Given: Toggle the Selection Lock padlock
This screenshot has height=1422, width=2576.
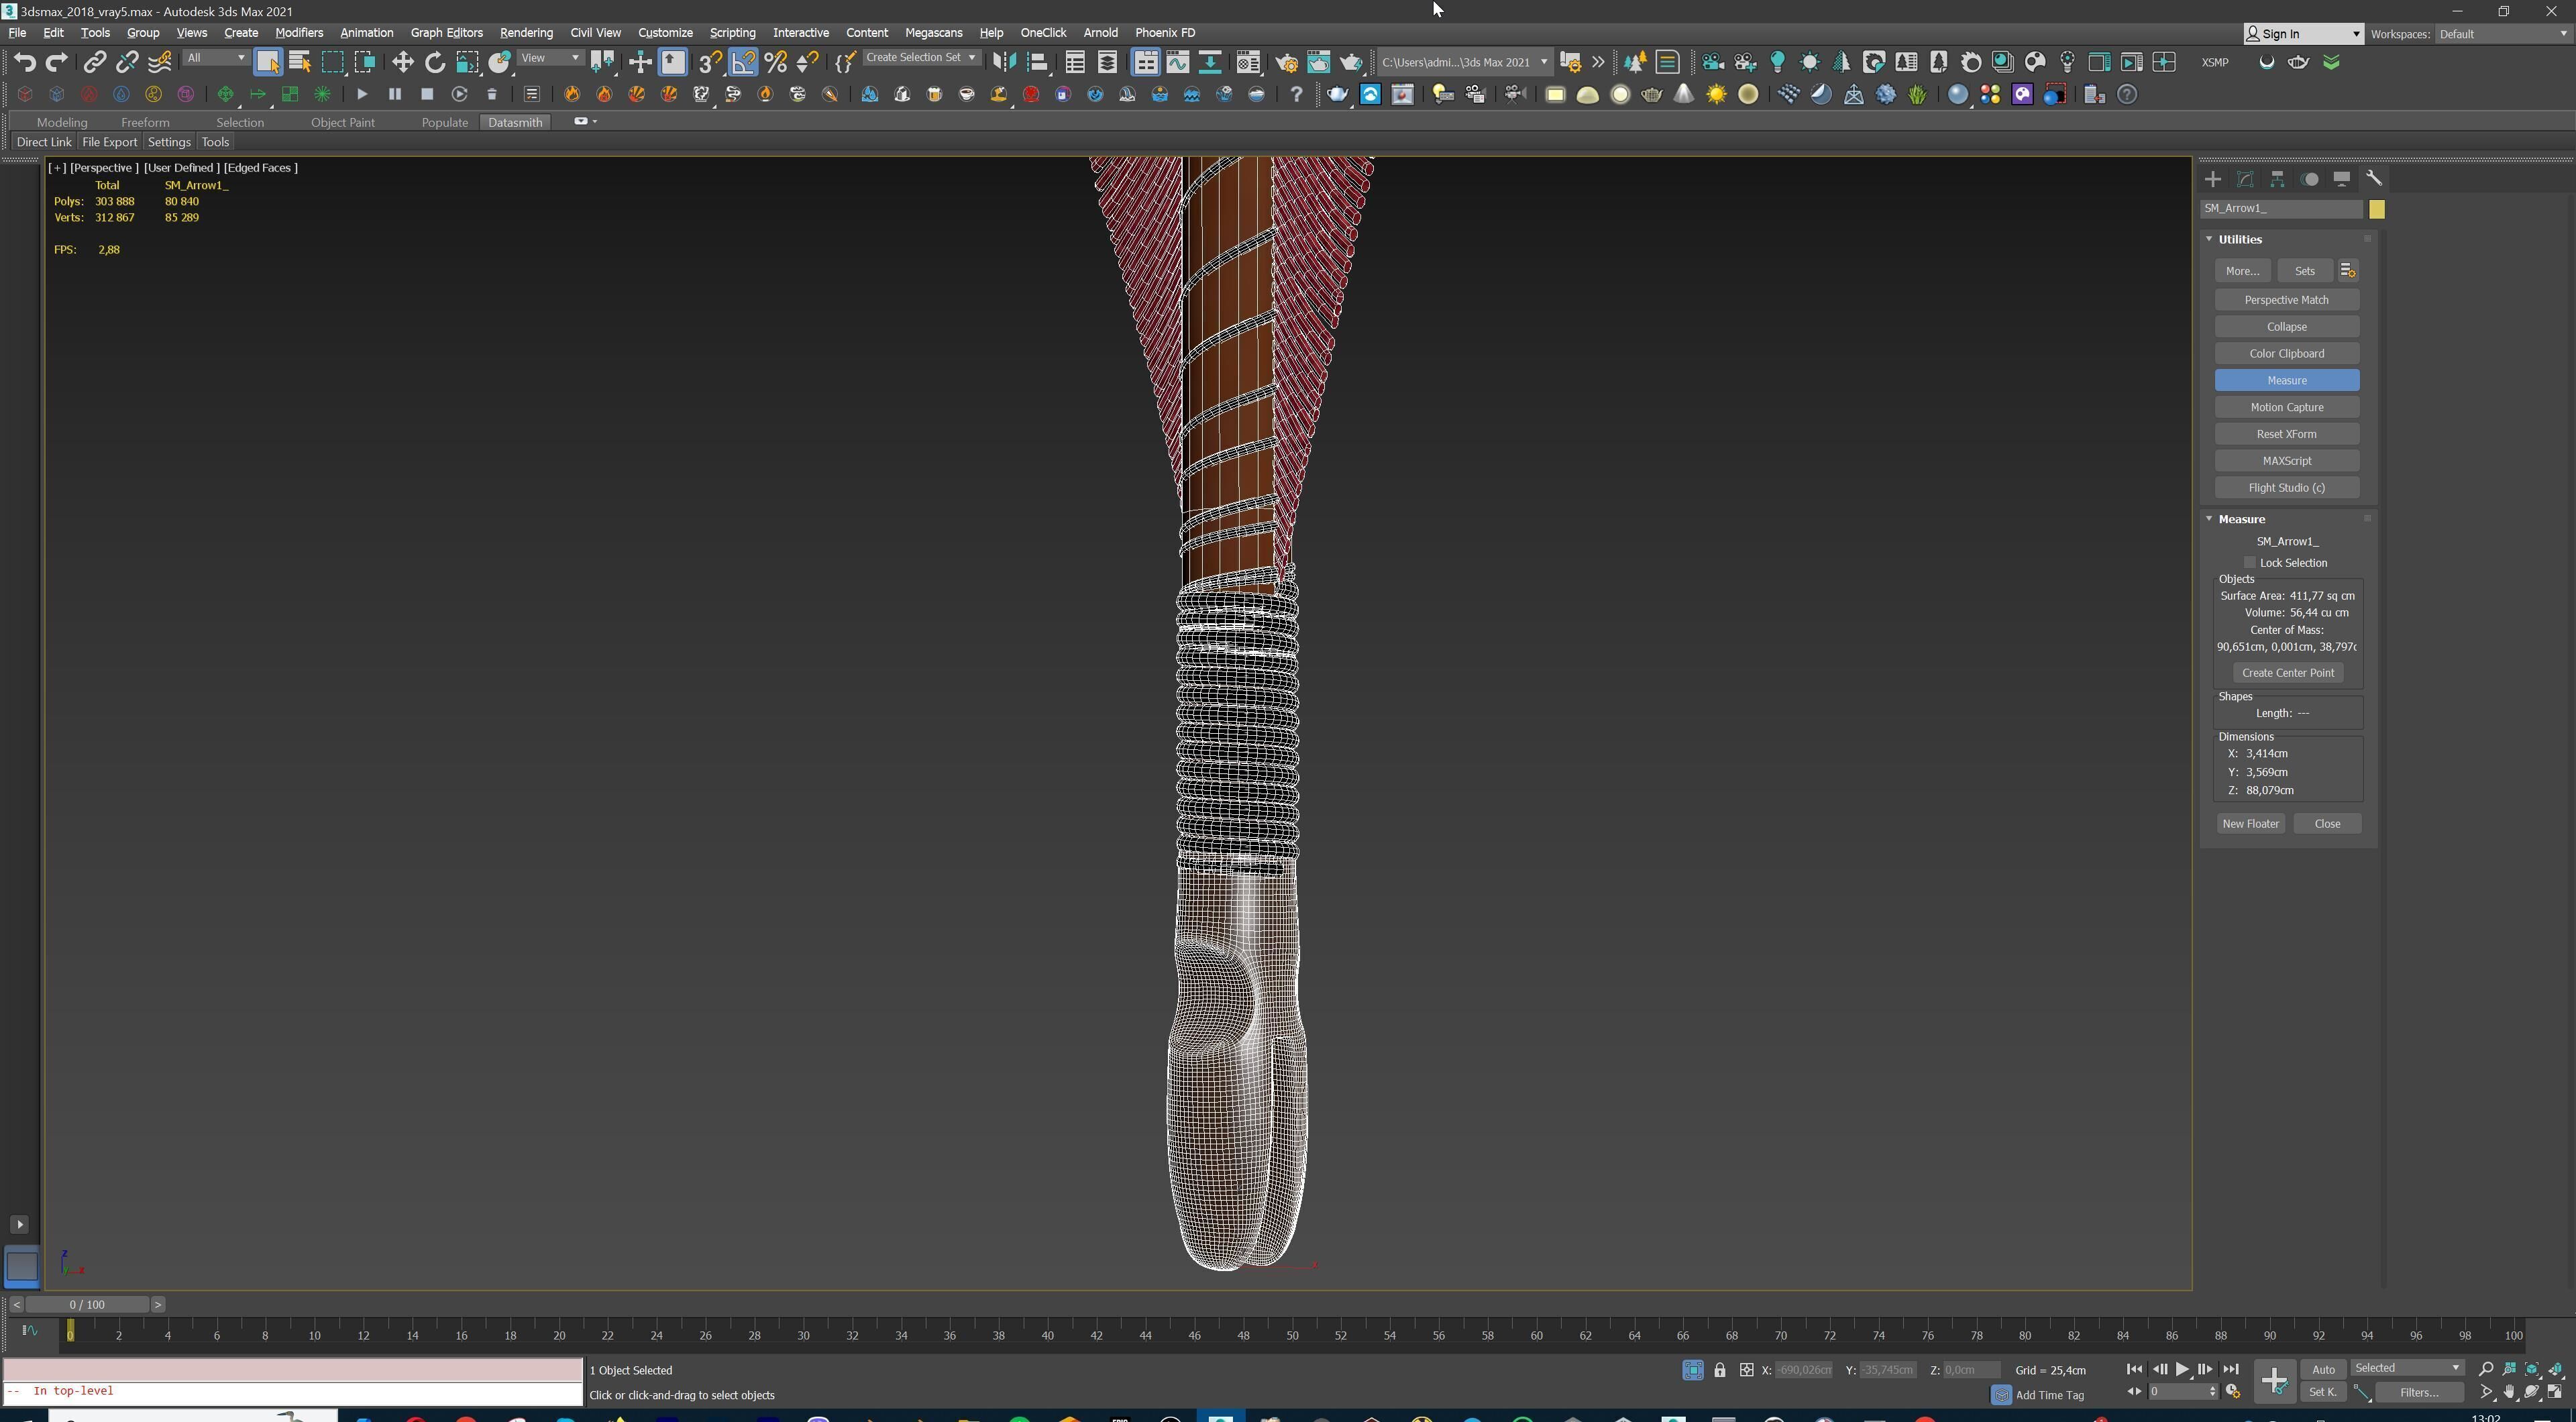Looking at the screenshot, I should [1719, 1370].
